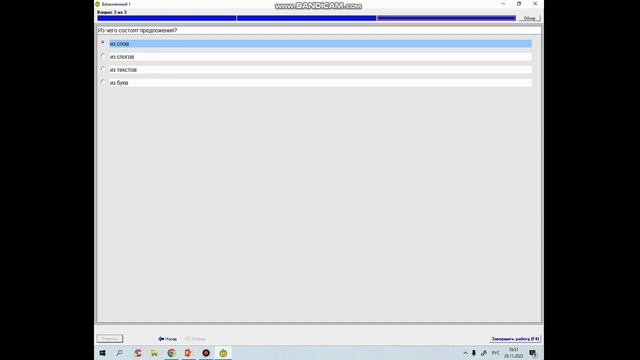Click the third segment of the progress bar
640x360 pixels.
(x=447, y=18)
